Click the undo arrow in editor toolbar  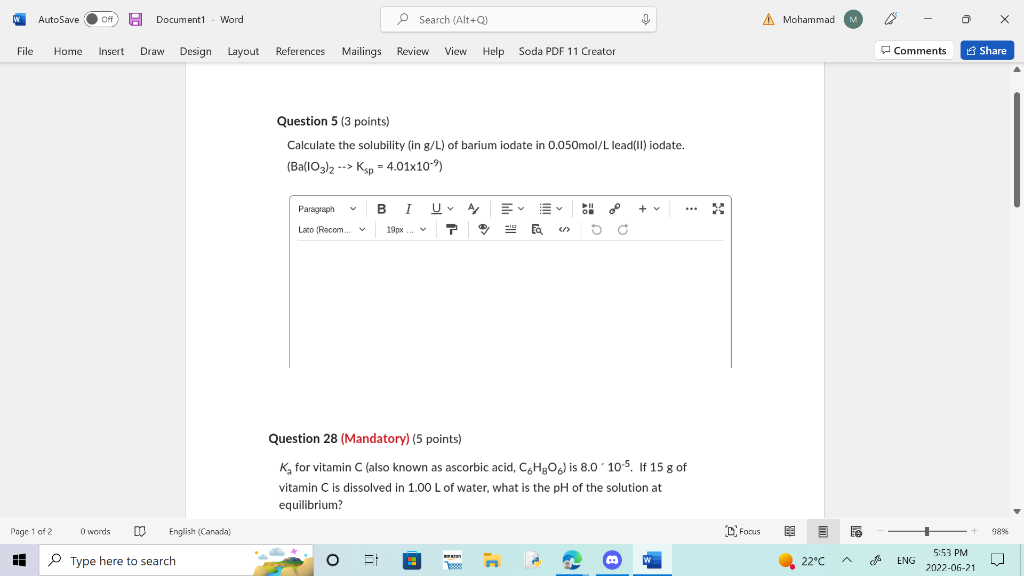coord(596,230)
